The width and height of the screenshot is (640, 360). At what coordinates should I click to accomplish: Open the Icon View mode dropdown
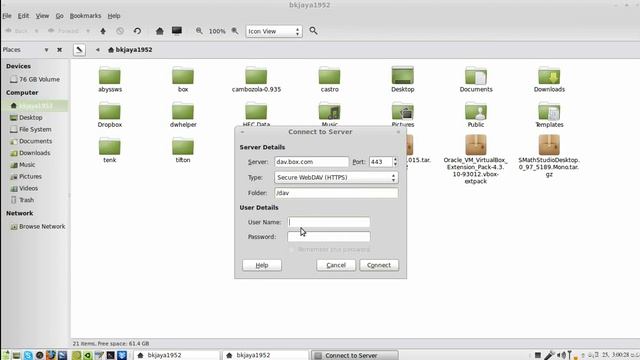tap(274, 31)
